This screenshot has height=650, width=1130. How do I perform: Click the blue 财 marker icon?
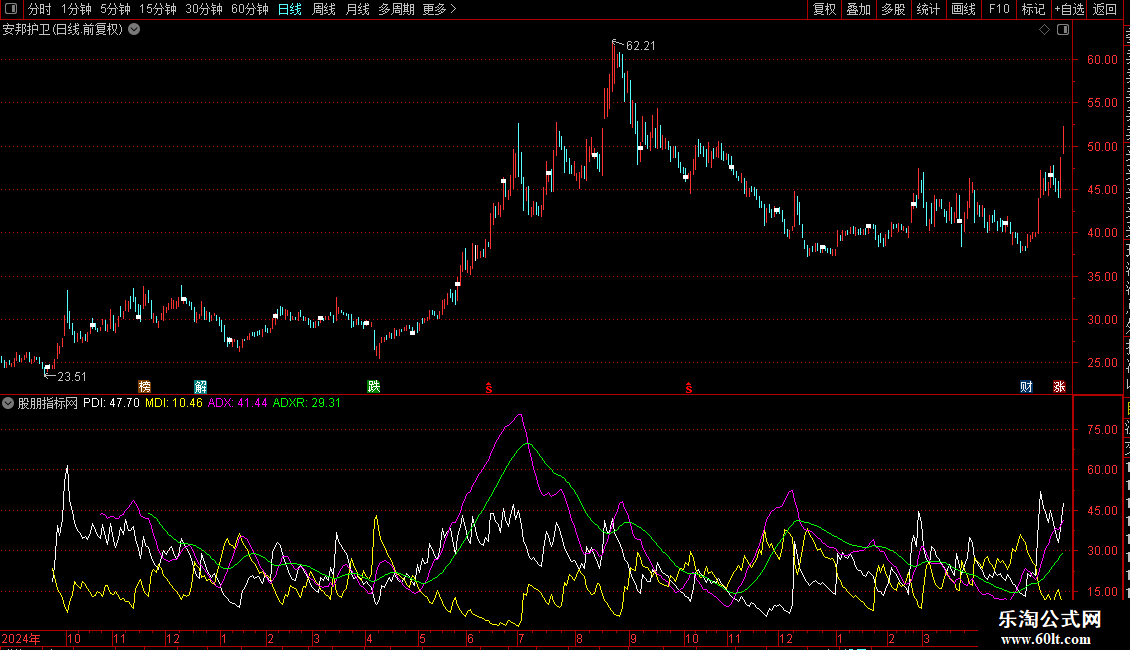(1026, 387)
